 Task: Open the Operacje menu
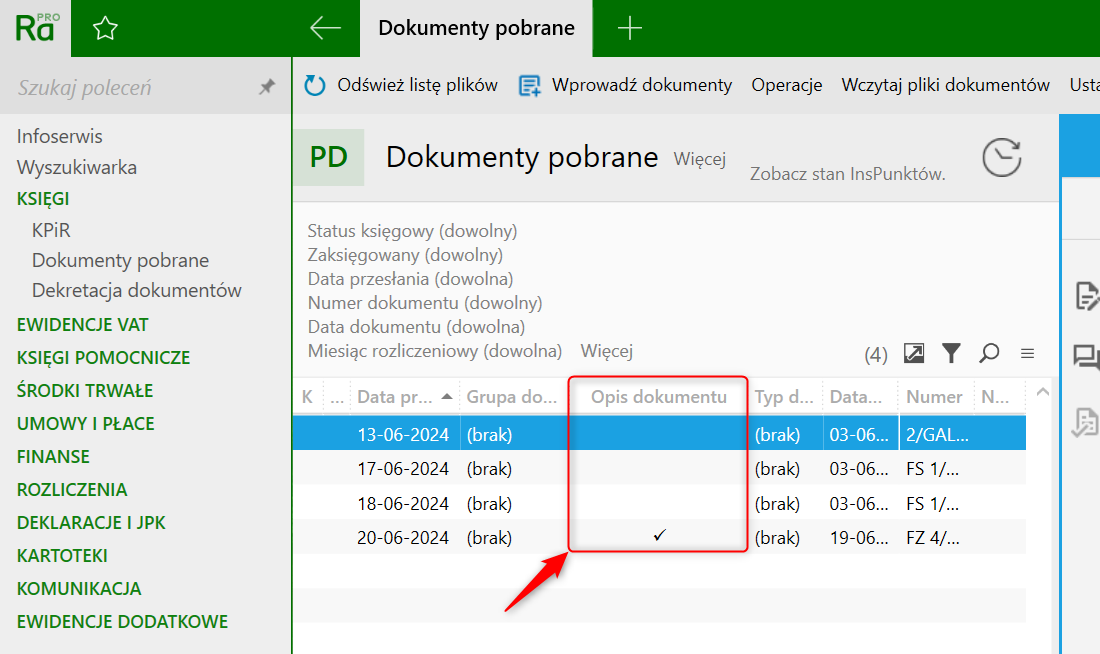[786, 85]
